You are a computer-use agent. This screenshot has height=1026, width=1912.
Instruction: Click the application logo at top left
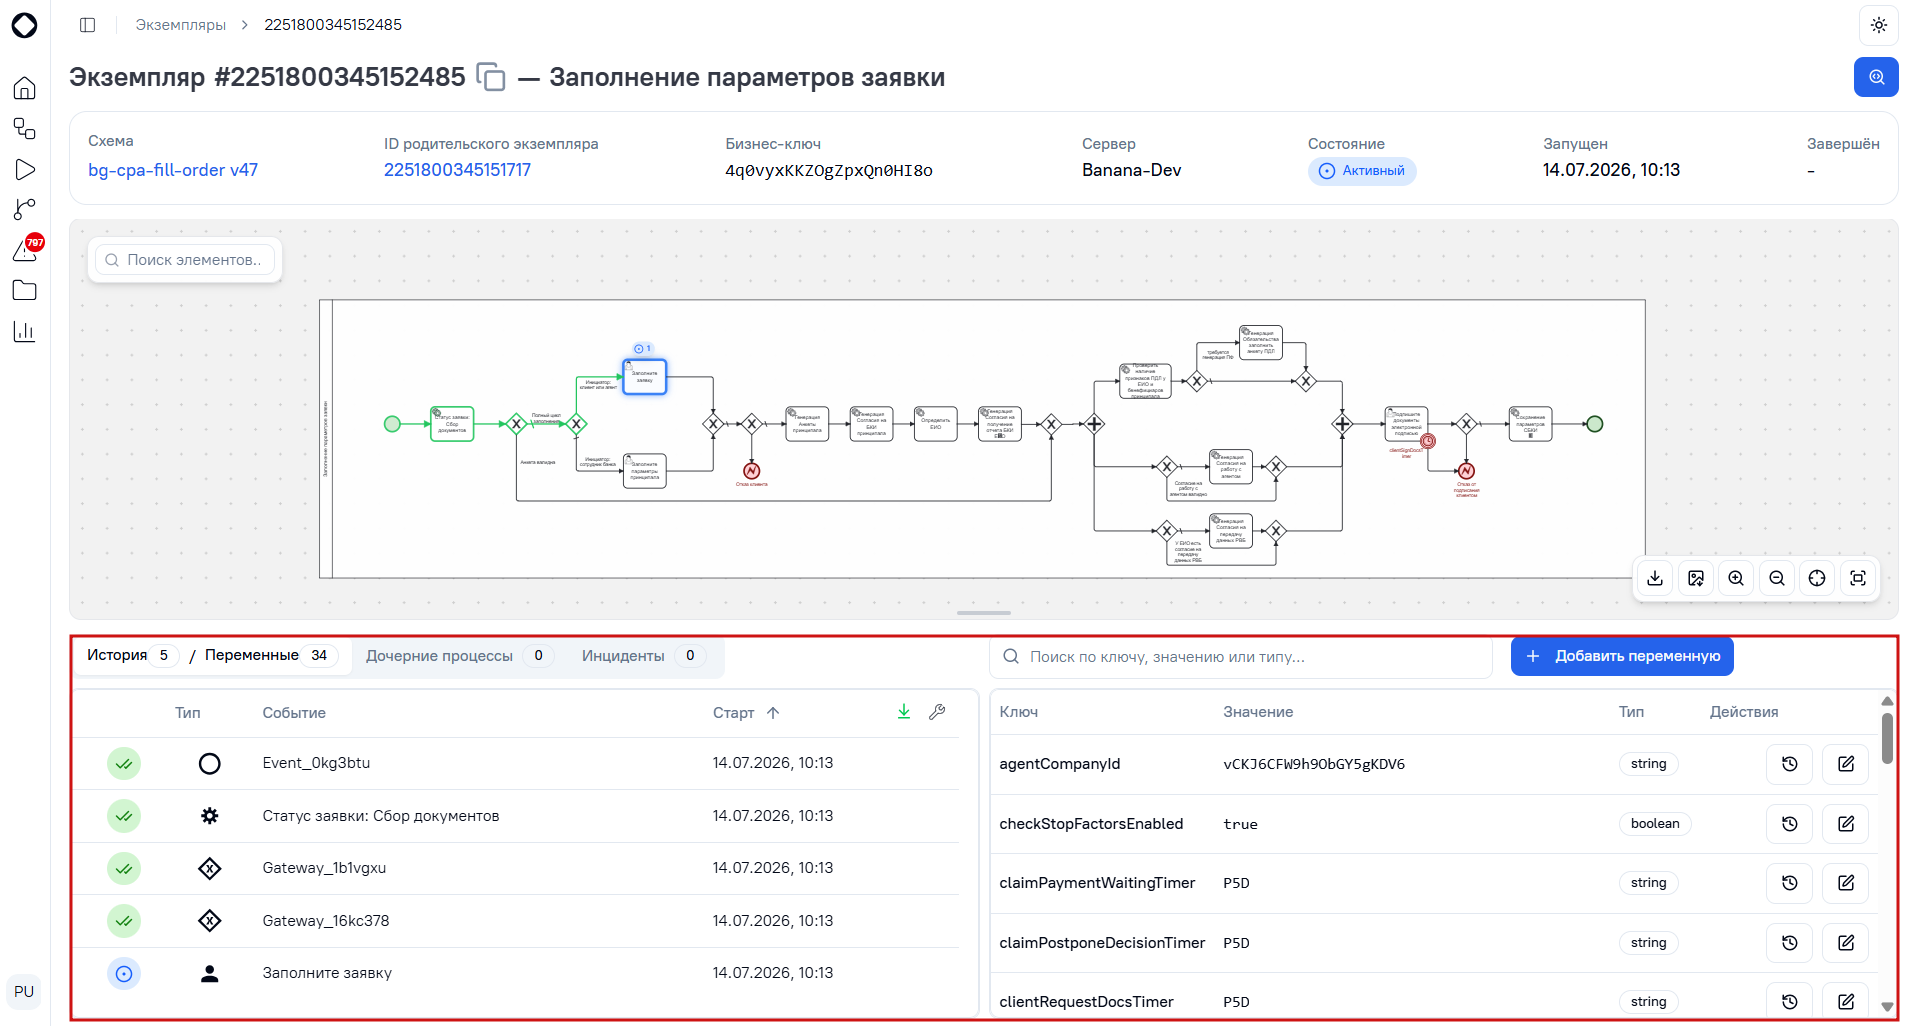coord(25,25)
